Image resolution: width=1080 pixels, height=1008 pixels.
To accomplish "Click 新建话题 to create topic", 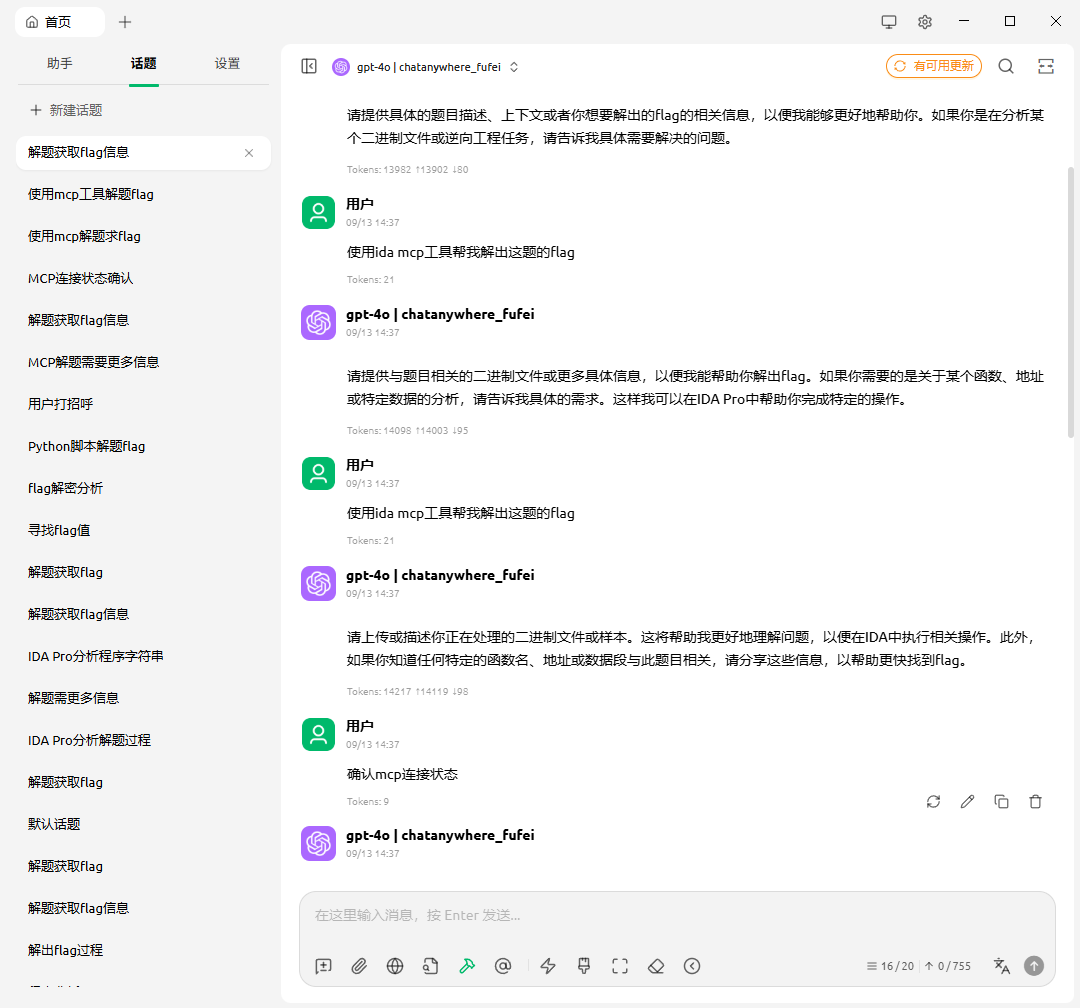I will [x=66, y=110].
